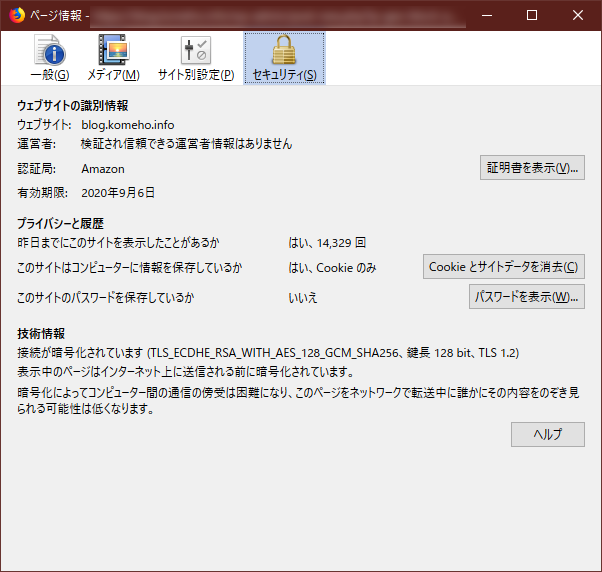Minimize the page info window

click(x=487, y=15)
